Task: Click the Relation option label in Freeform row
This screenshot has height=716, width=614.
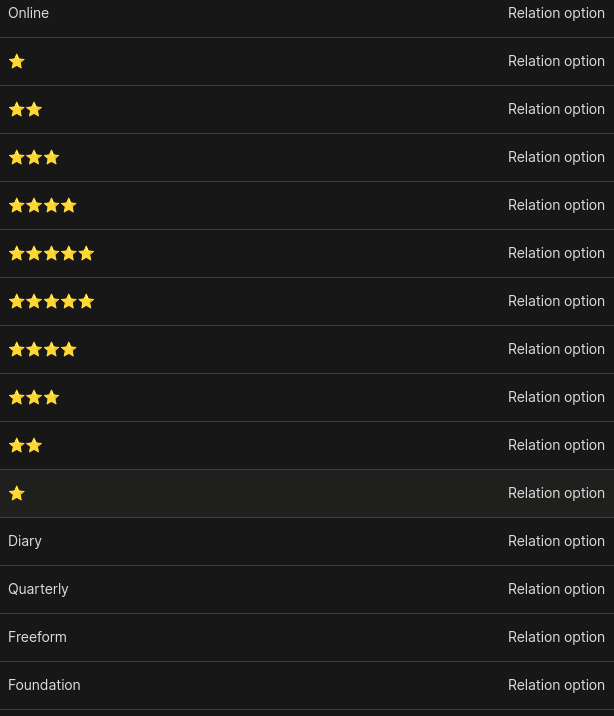Action: (556, 637)
